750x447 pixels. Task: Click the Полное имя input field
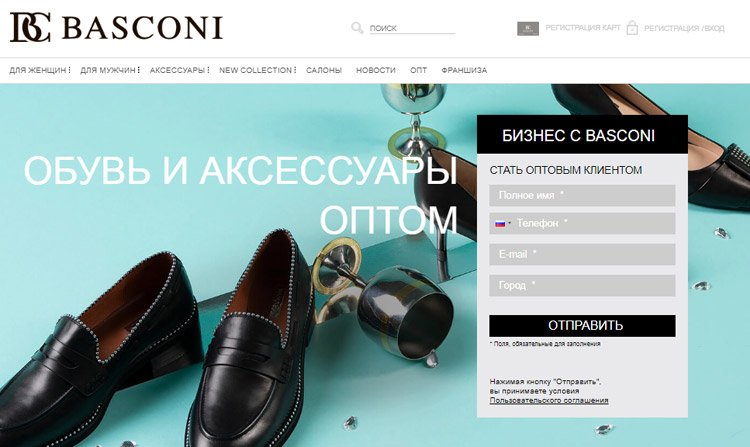pyautogui.click(x=582, y=196)
